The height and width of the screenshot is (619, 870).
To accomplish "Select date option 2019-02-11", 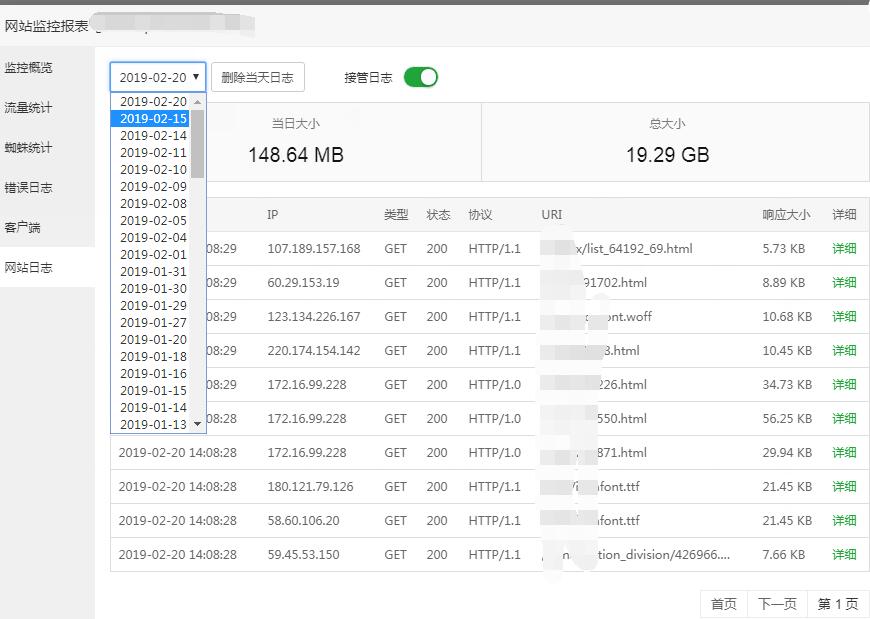I will click(150, 153).
